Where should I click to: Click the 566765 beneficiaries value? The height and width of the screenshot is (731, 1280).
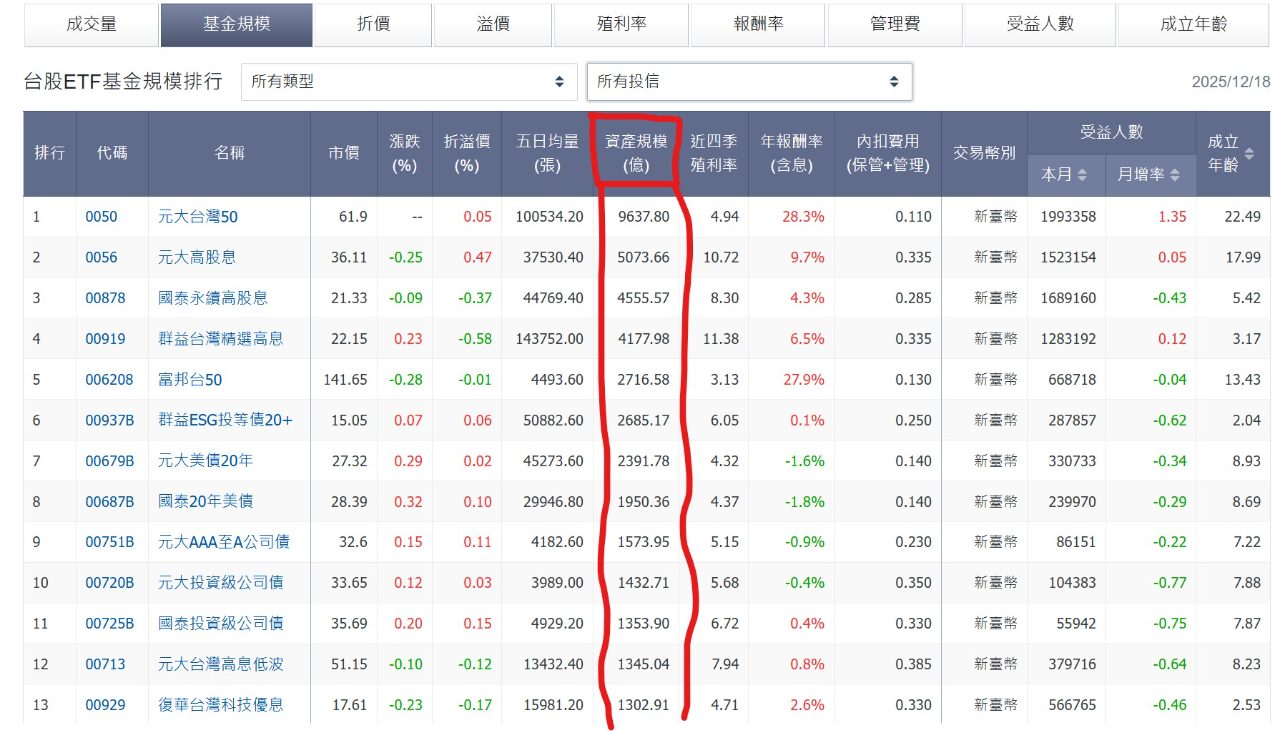click(1072, 705)
